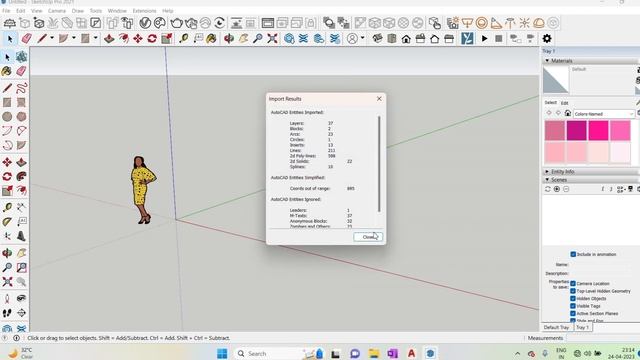Toggle Visible Tags checkbox
Screen dimensions: 640x360
[x=573, y=306]
